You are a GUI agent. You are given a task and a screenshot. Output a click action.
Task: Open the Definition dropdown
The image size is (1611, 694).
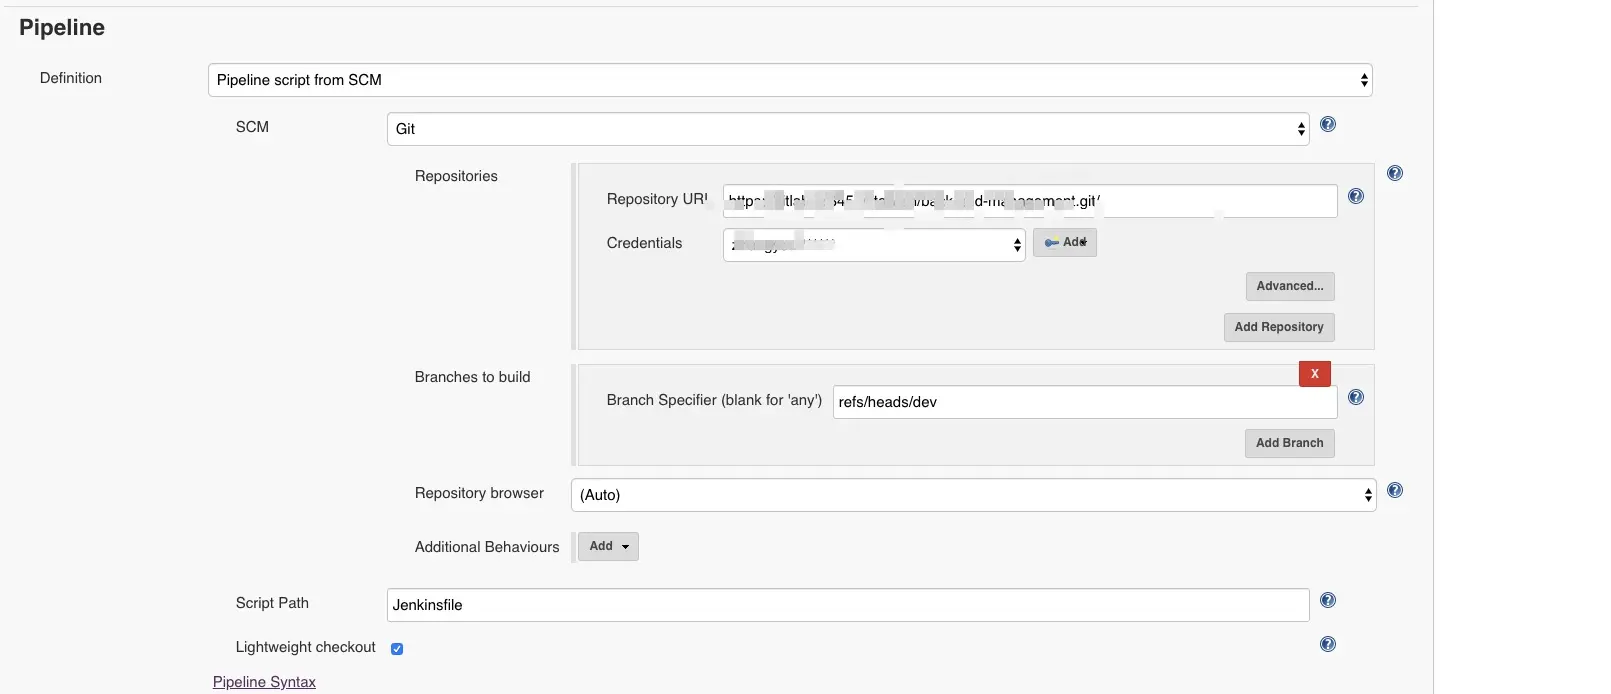pyautogui.click(x=790, y=80)
